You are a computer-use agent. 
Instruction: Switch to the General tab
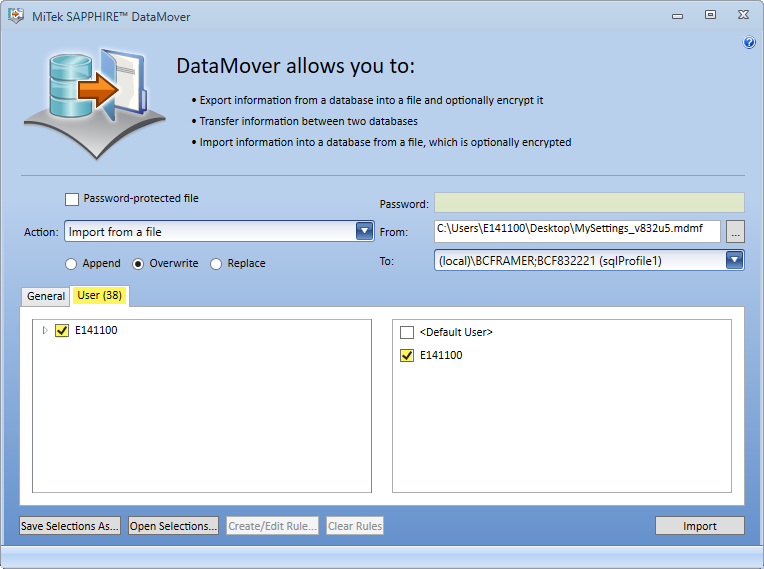[x=46, y=296]
